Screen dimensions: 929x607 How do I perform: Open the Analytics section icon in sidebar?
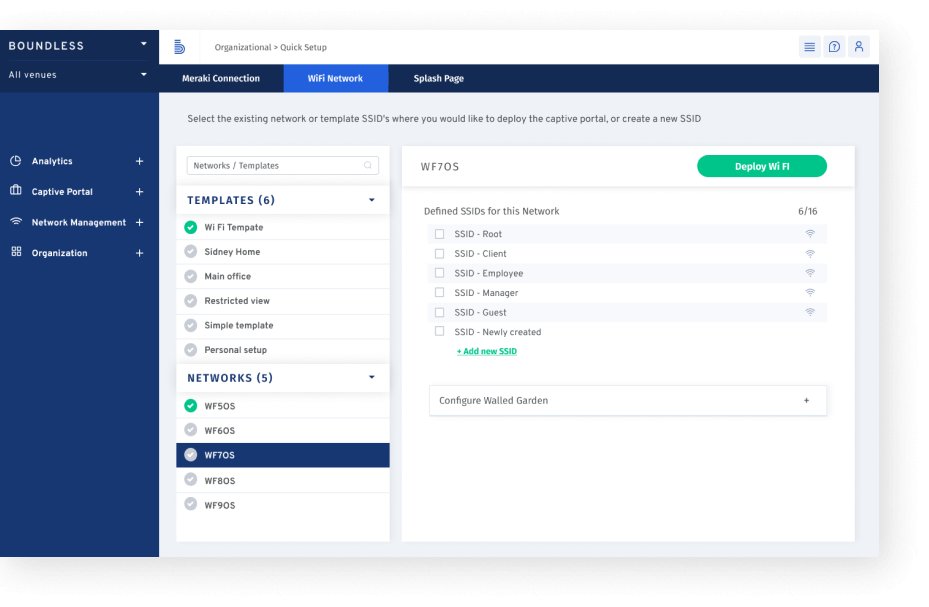(x=17, y=161)
